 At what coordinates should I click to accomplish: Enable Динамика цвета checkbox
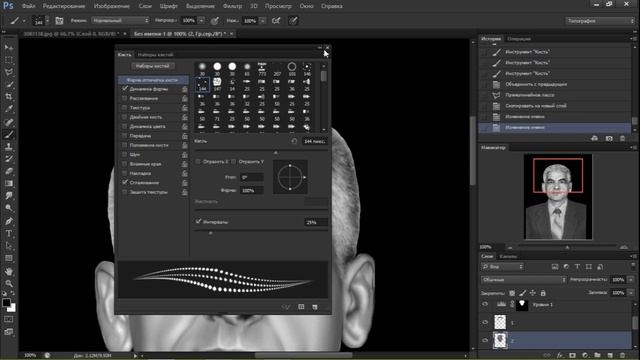point(124,127)
